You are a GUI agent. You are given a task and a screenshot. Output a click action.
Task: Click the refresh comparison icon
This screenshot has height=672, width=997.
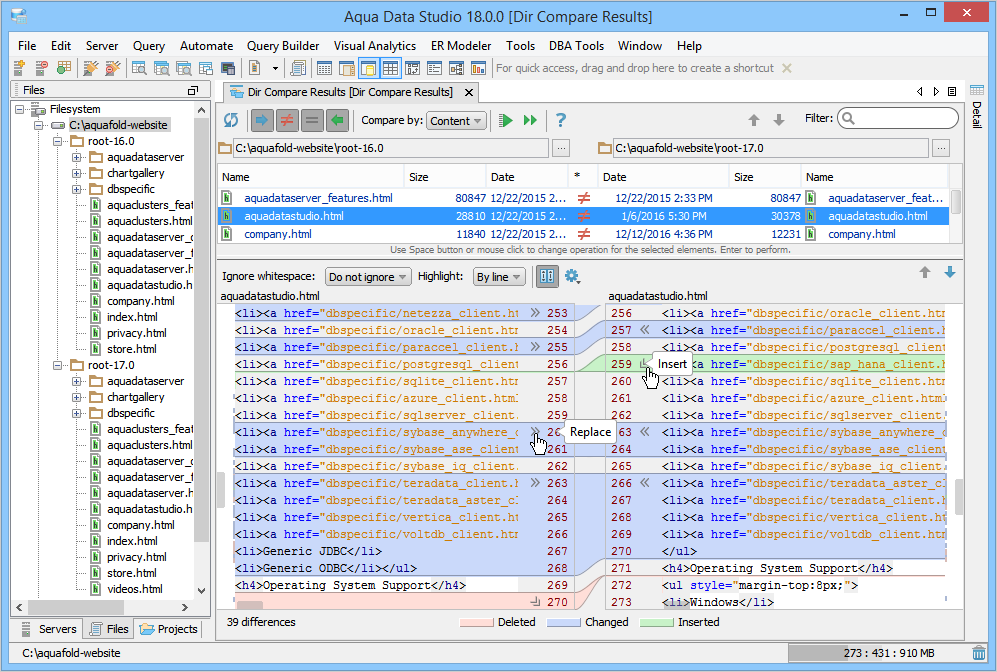pyautogui.click(x=231, y=120)
